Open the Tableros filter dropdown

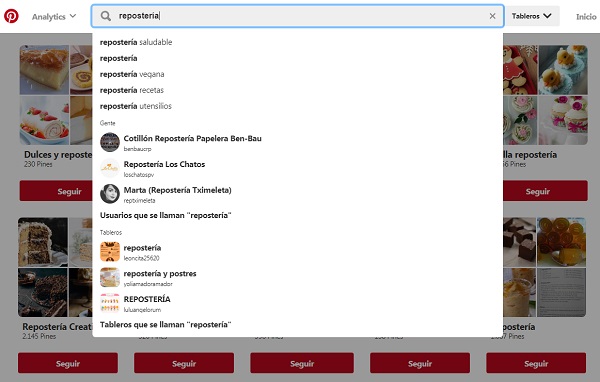point(532,16)
